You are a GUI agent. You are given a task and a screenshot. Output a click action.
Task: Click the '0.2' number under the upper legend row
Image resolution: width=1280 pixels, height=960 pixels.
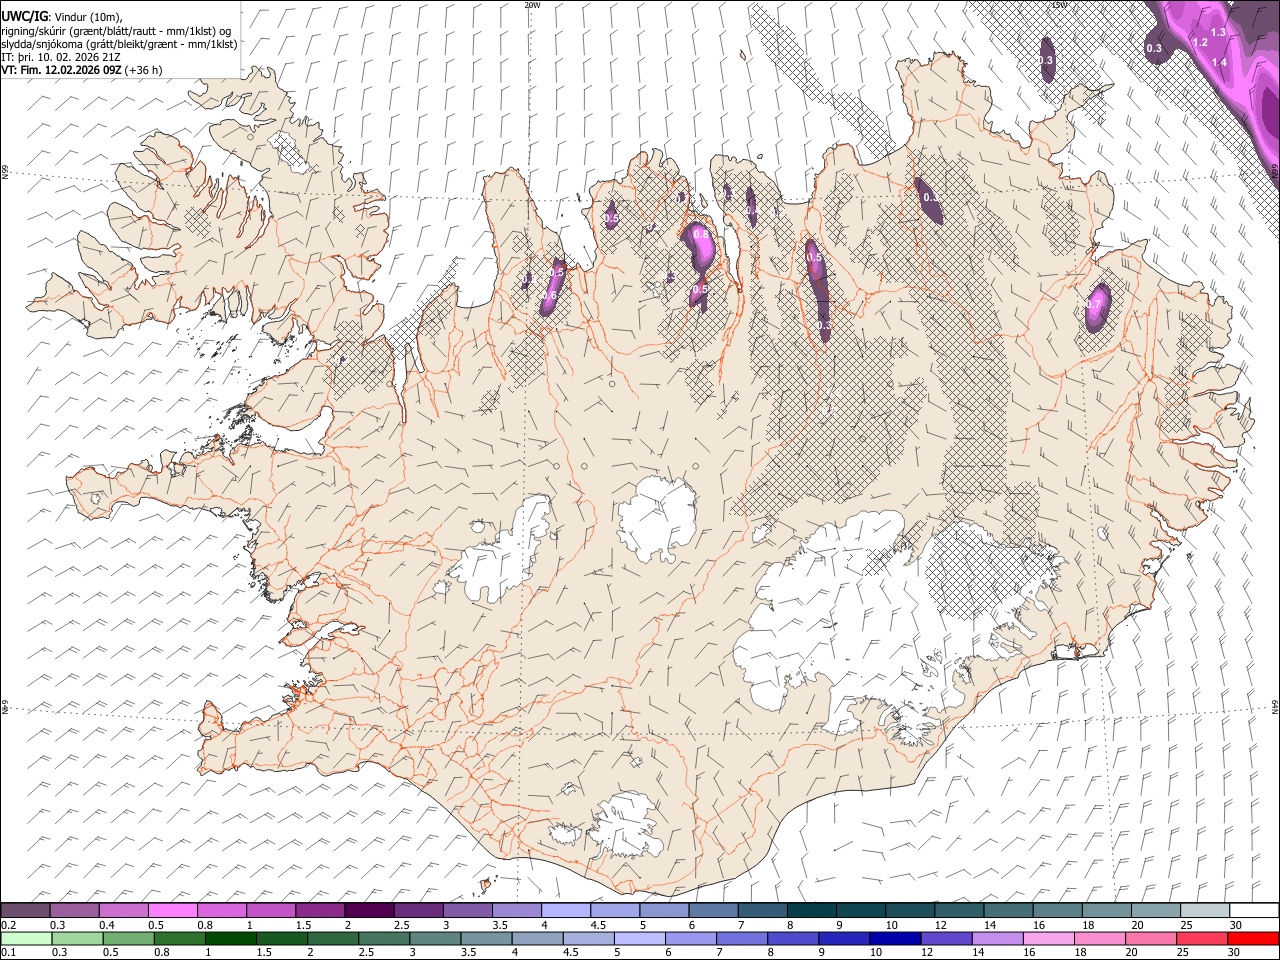pos(8,925)
